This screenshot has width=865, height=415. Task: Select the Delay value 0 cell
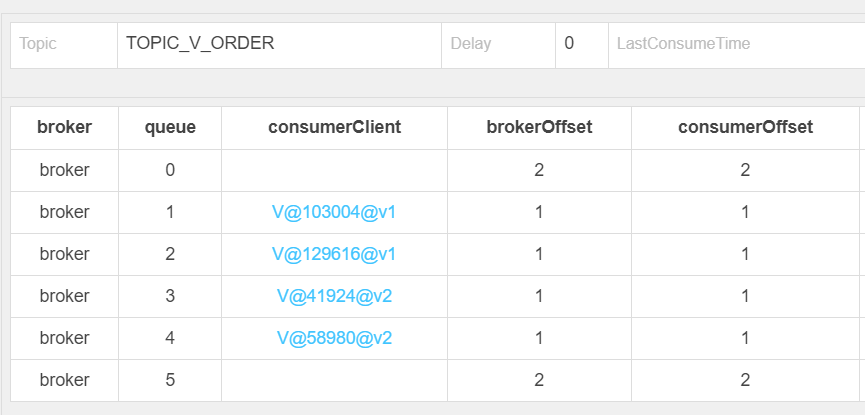point(582,45)
